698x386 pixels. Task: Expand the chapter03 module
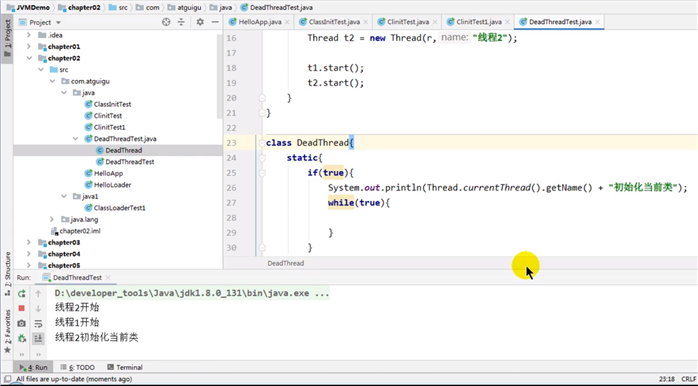[29, 243]
